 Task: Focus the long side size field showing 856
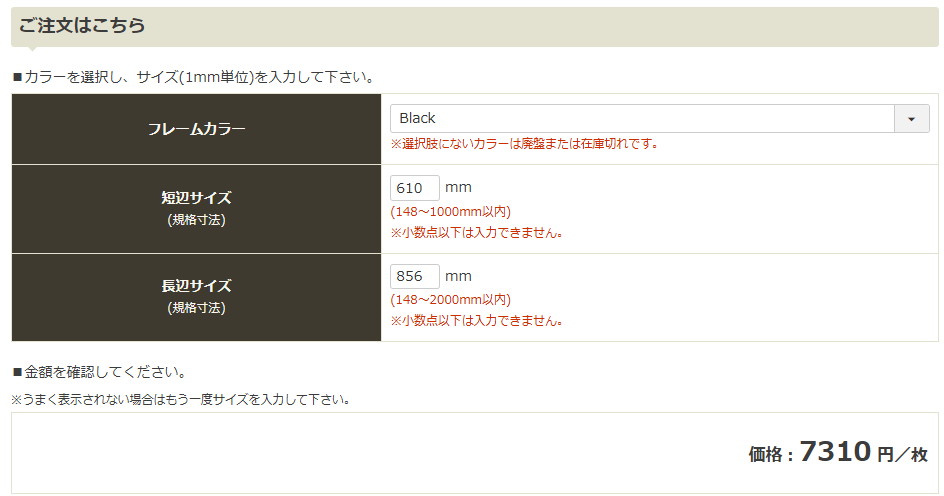point(415,276)
